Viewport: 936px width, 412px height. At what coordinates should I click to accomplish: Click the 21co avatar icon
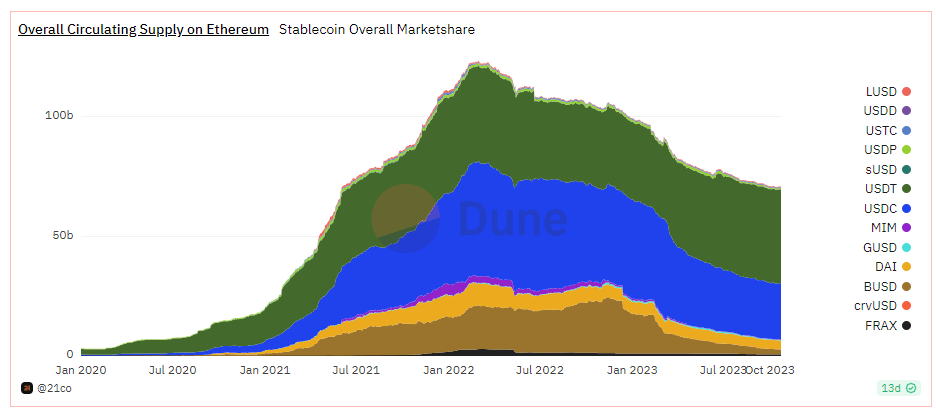coord(27,388)
